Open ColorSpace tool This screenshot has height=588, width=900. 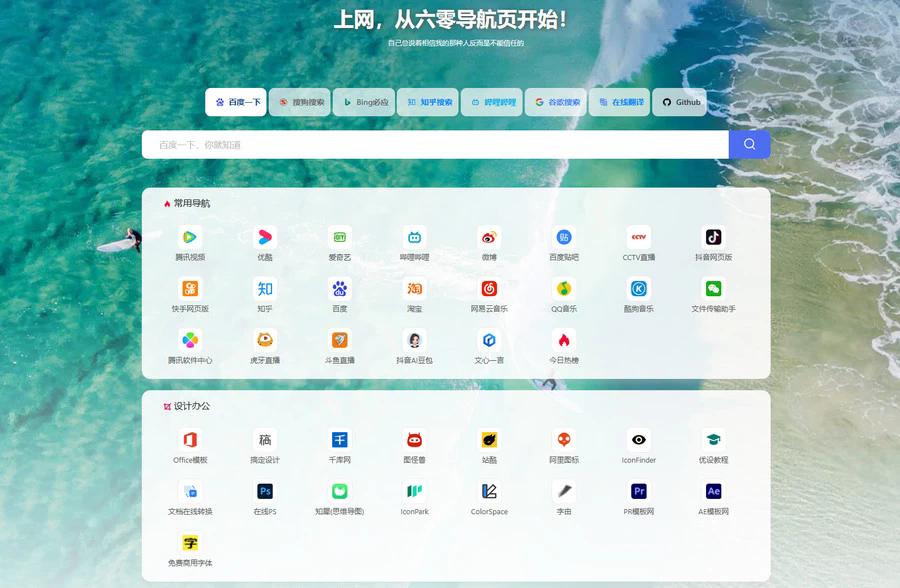[x=489, y=498]
